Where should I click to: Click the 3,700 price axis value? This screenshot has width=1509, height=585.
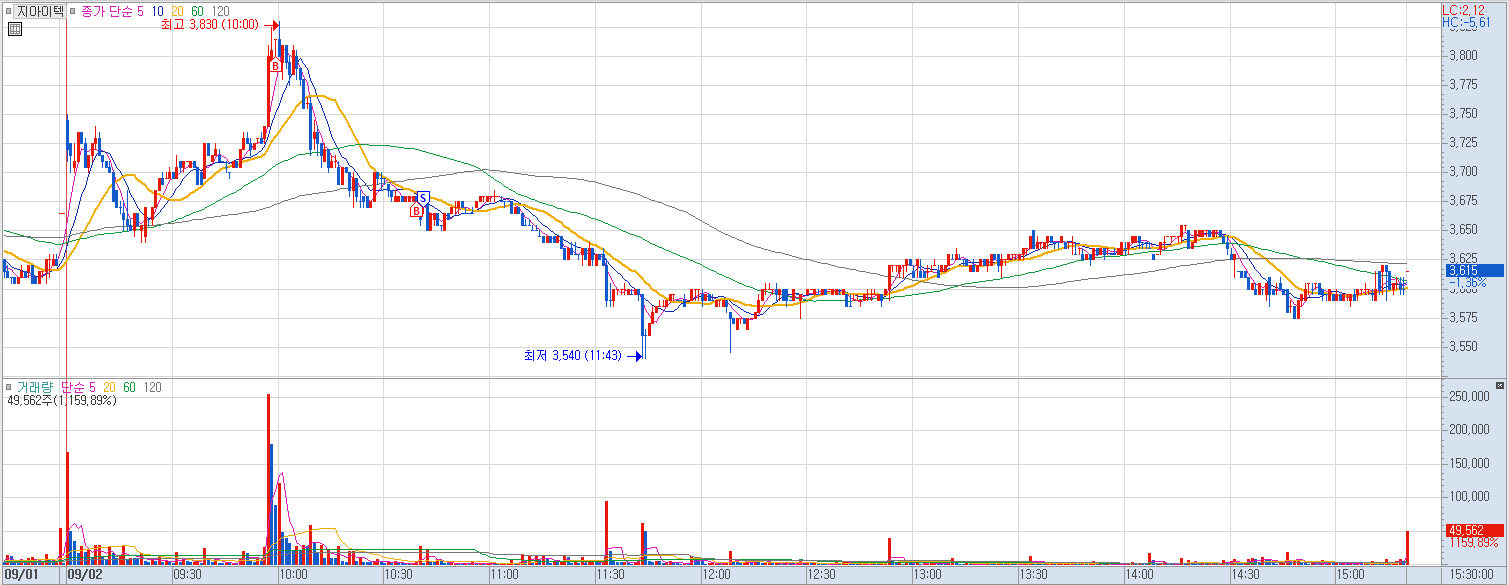pyautogui.click(x=1464, y=171)
